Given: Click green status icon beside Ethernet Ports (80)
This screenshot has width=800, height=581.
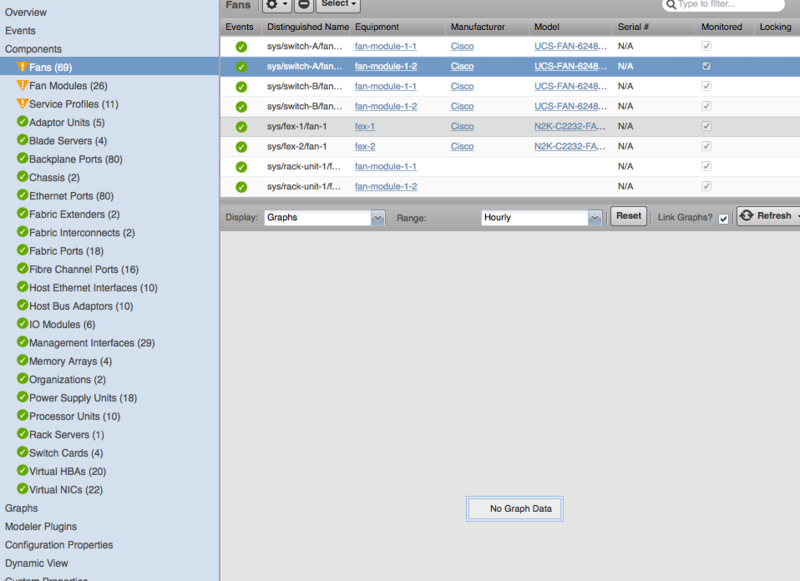Looking at the screenshot, I should 22,195.
